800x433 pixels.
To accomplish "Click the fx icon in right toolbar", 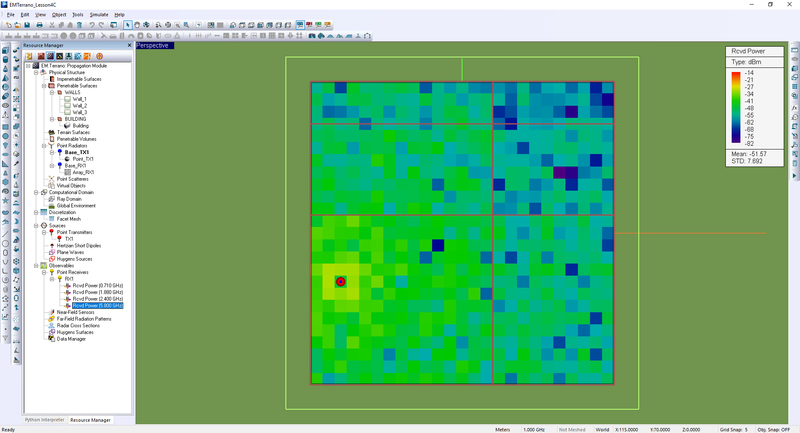I will (794, 108).
